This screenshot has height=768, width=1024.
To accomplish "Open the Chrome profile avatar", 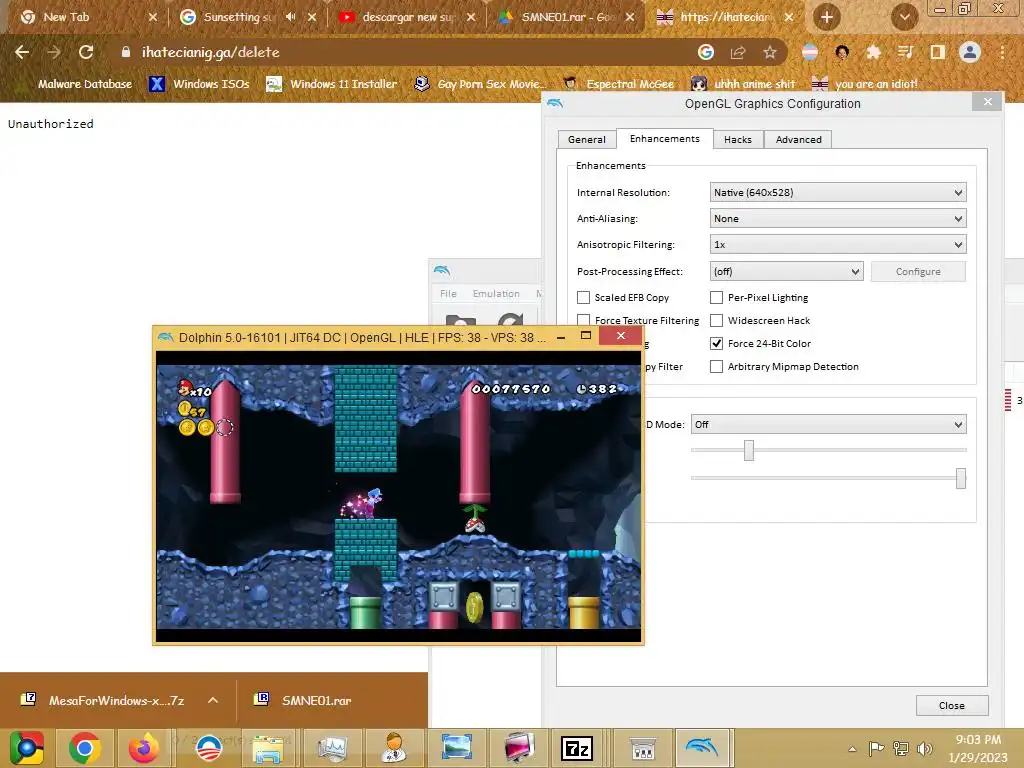I will (x=970, y=52).
